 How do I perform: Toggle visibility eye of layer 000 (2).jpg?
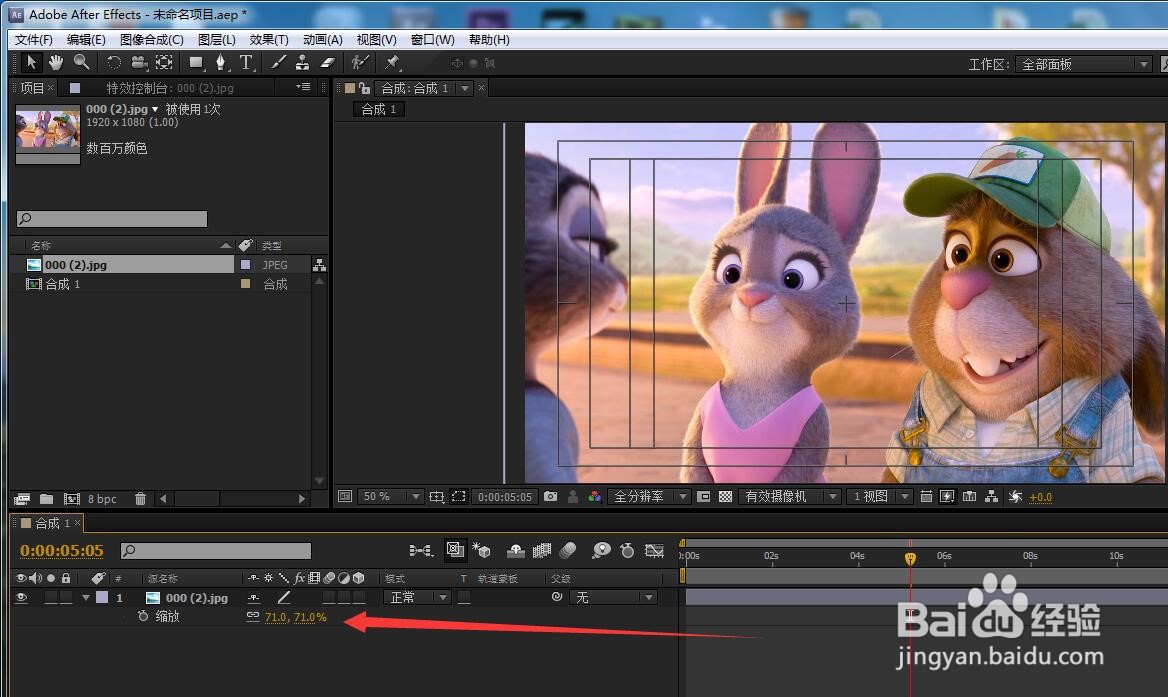pyautogui.click(x=21, y=597)
